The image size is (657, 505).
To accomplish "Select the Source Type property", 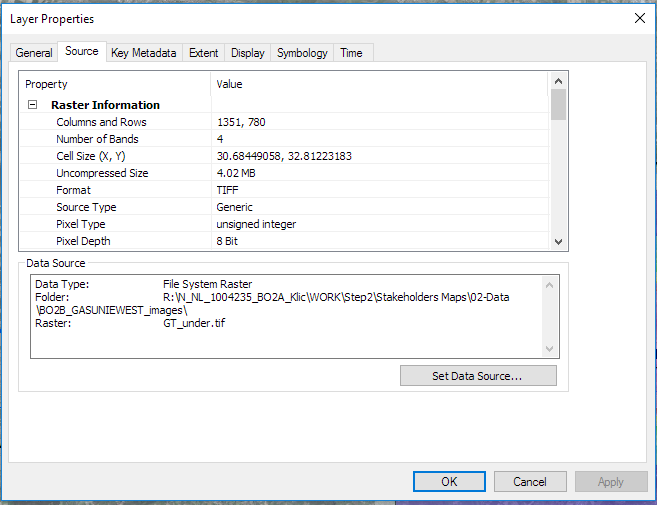I will [x=86, y=207].
